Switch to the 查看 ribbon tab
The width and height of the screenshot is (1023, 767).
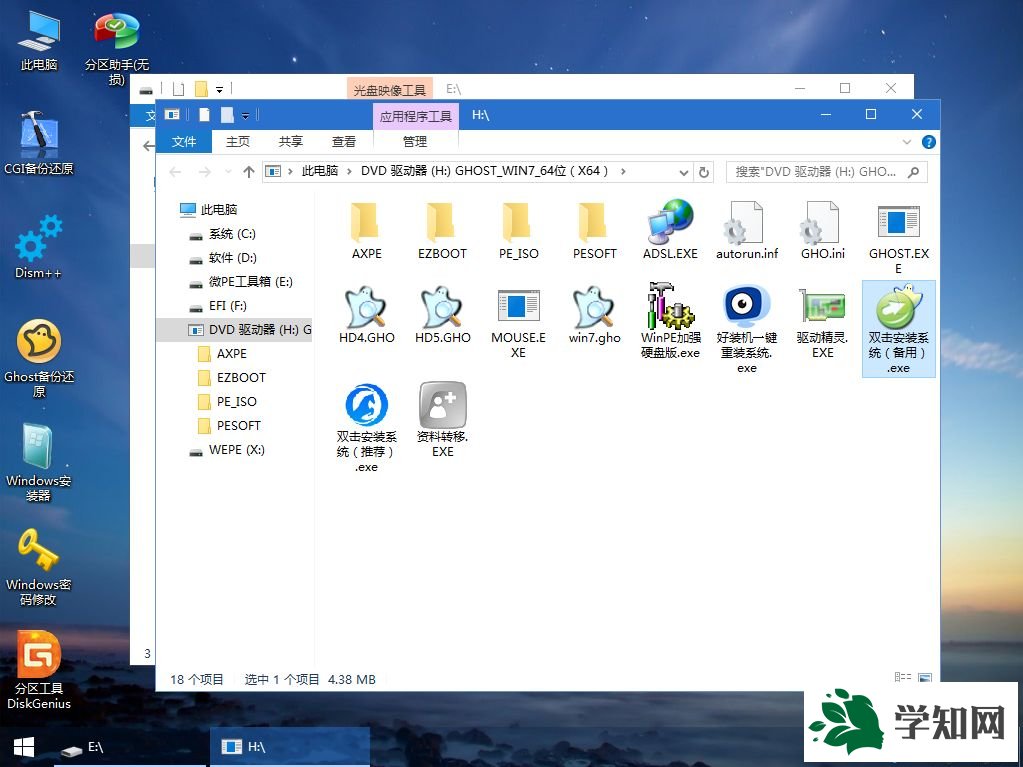pos(343,141)
